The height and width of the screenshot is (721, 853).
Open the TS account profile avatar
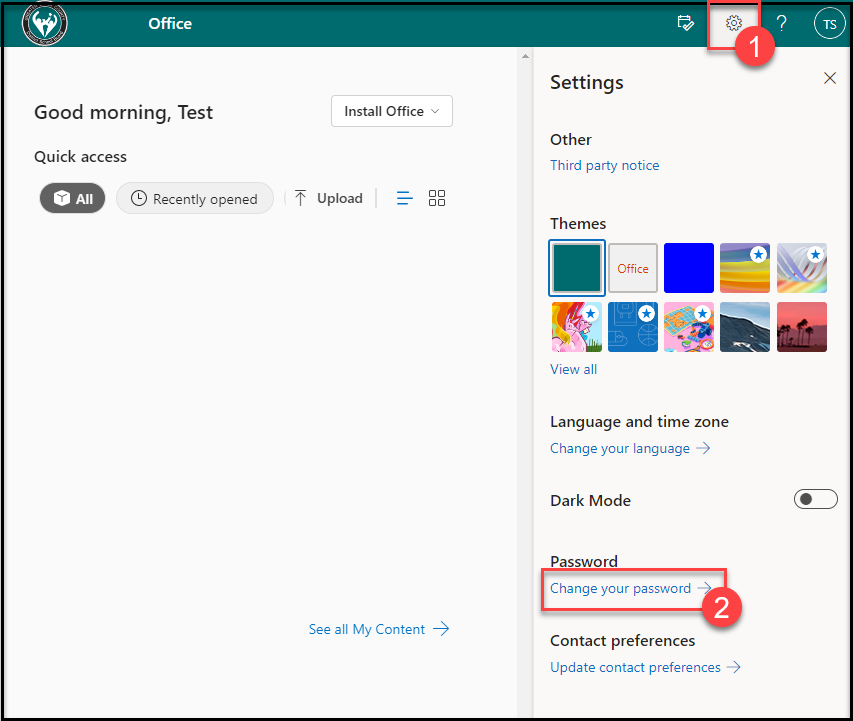829,24
